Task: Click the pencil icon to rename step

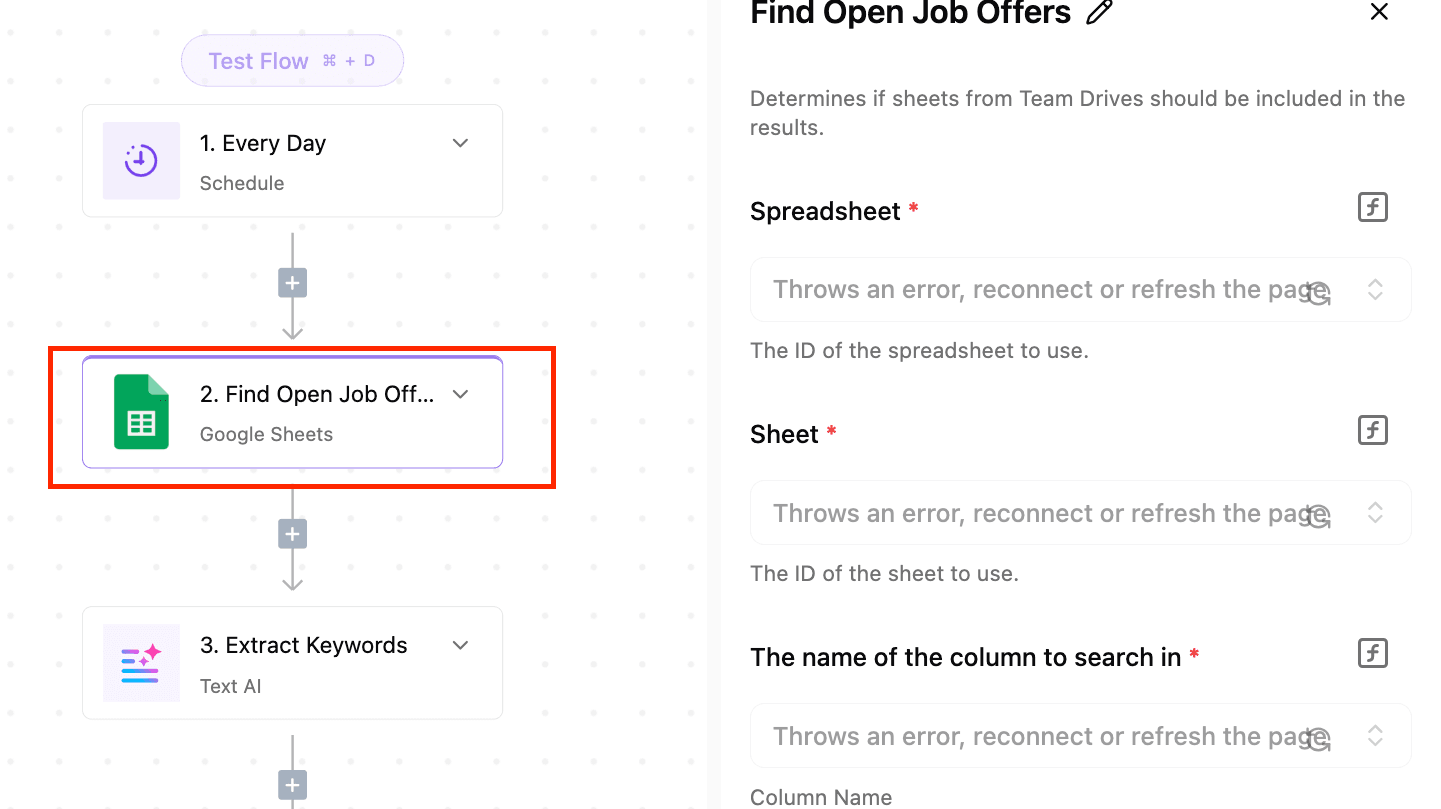Action: point(1099,13)
